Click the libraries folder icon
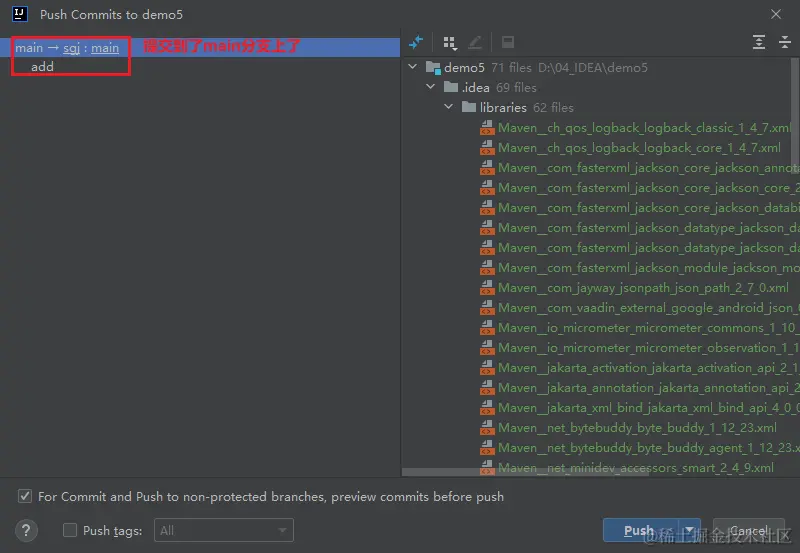This screenshot has height=553, width=800. tap(468, 107)
